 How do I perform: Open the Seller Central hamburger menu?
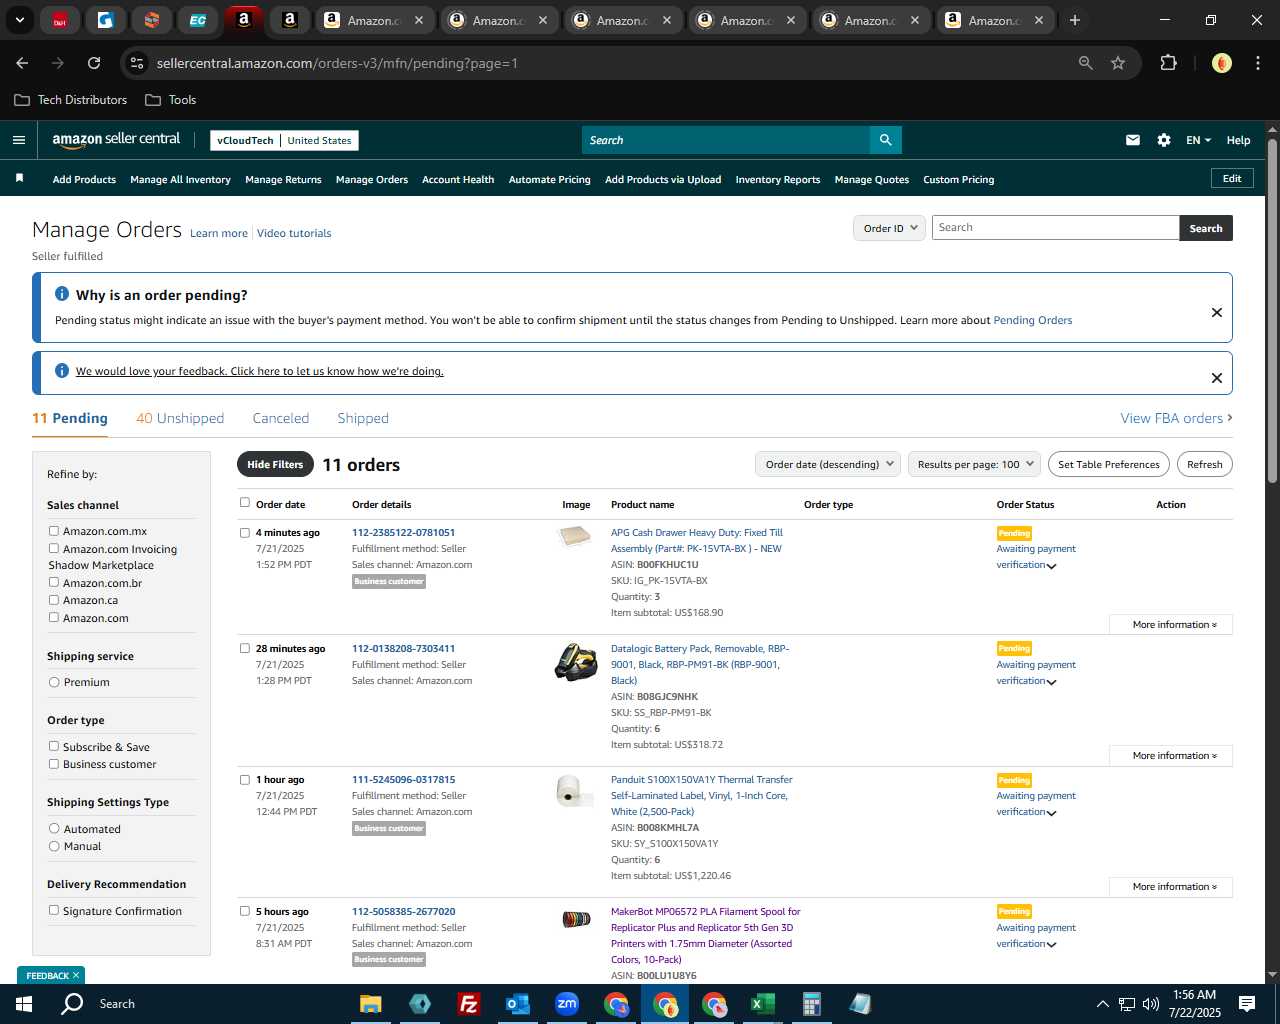point(18,140)
